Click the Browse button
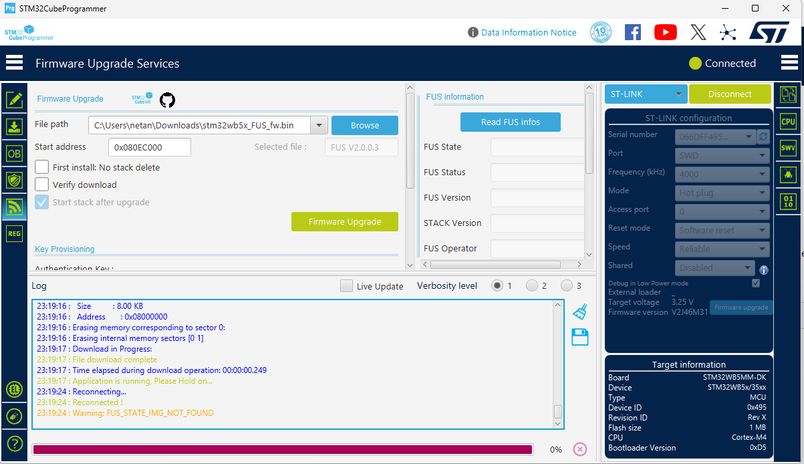The height and width of the screenshot is (464, 804). point(365,125)
